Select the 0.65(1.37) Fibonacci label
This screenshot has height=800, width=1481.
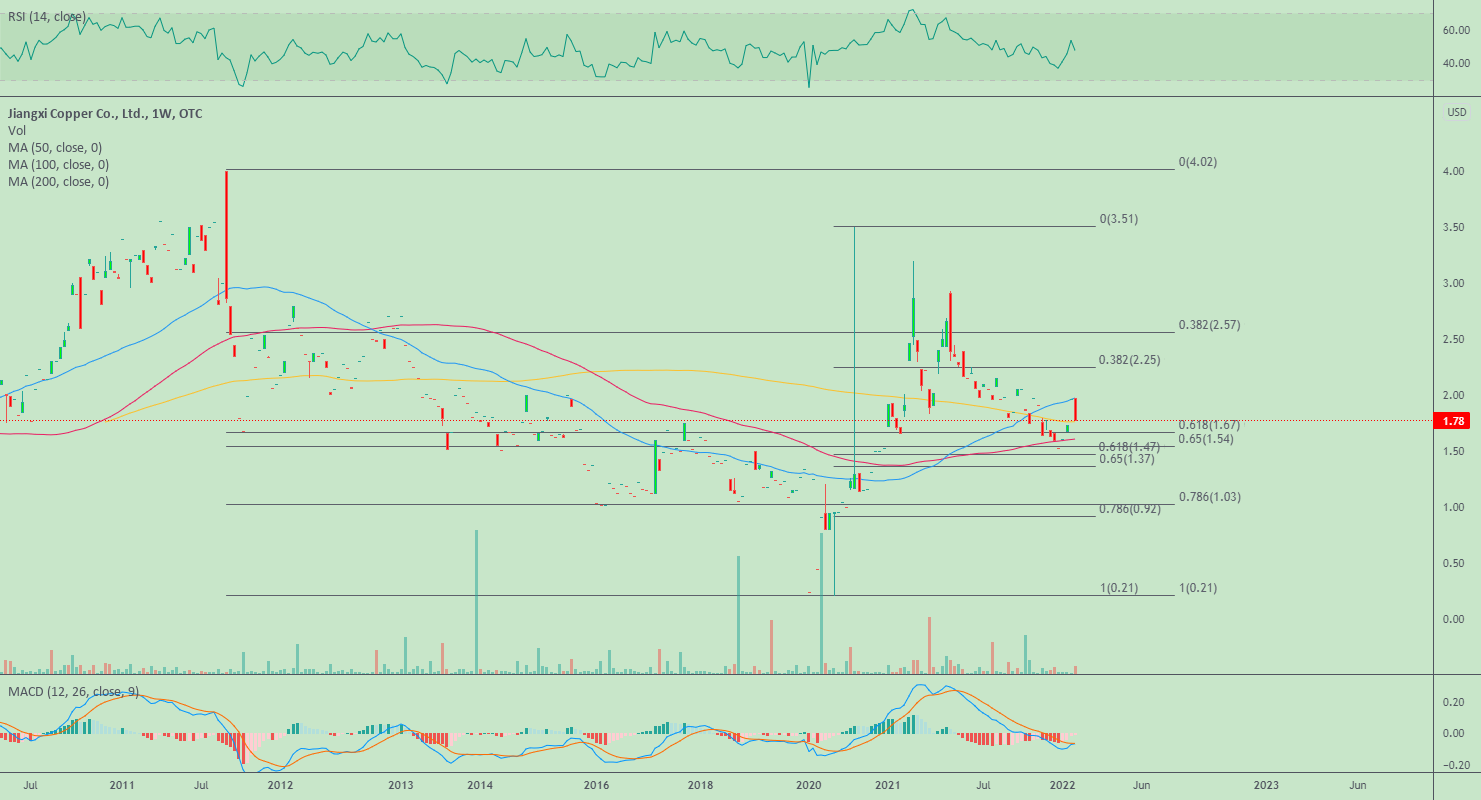[1129, 459]
